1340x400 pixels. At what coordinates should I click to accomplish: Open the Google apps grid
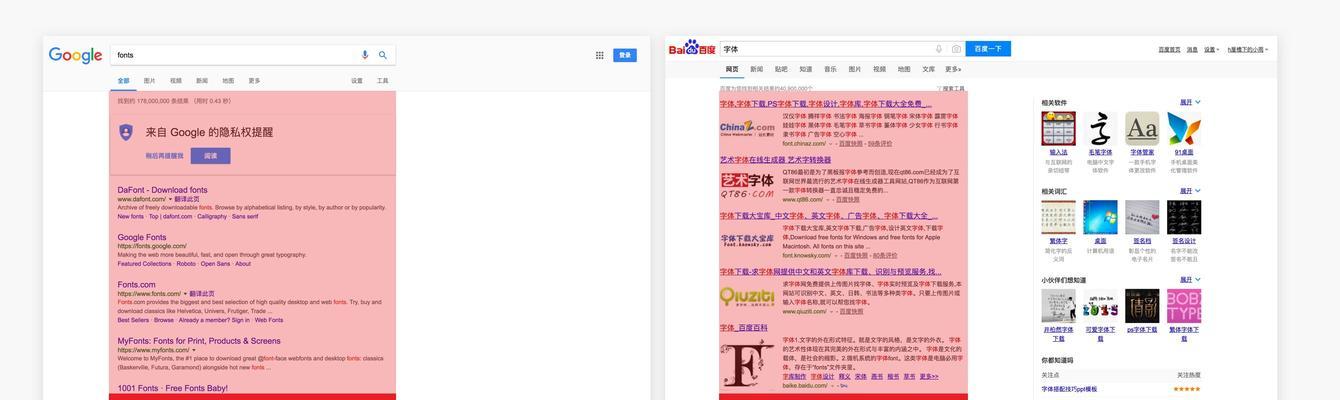click(600, 55)
